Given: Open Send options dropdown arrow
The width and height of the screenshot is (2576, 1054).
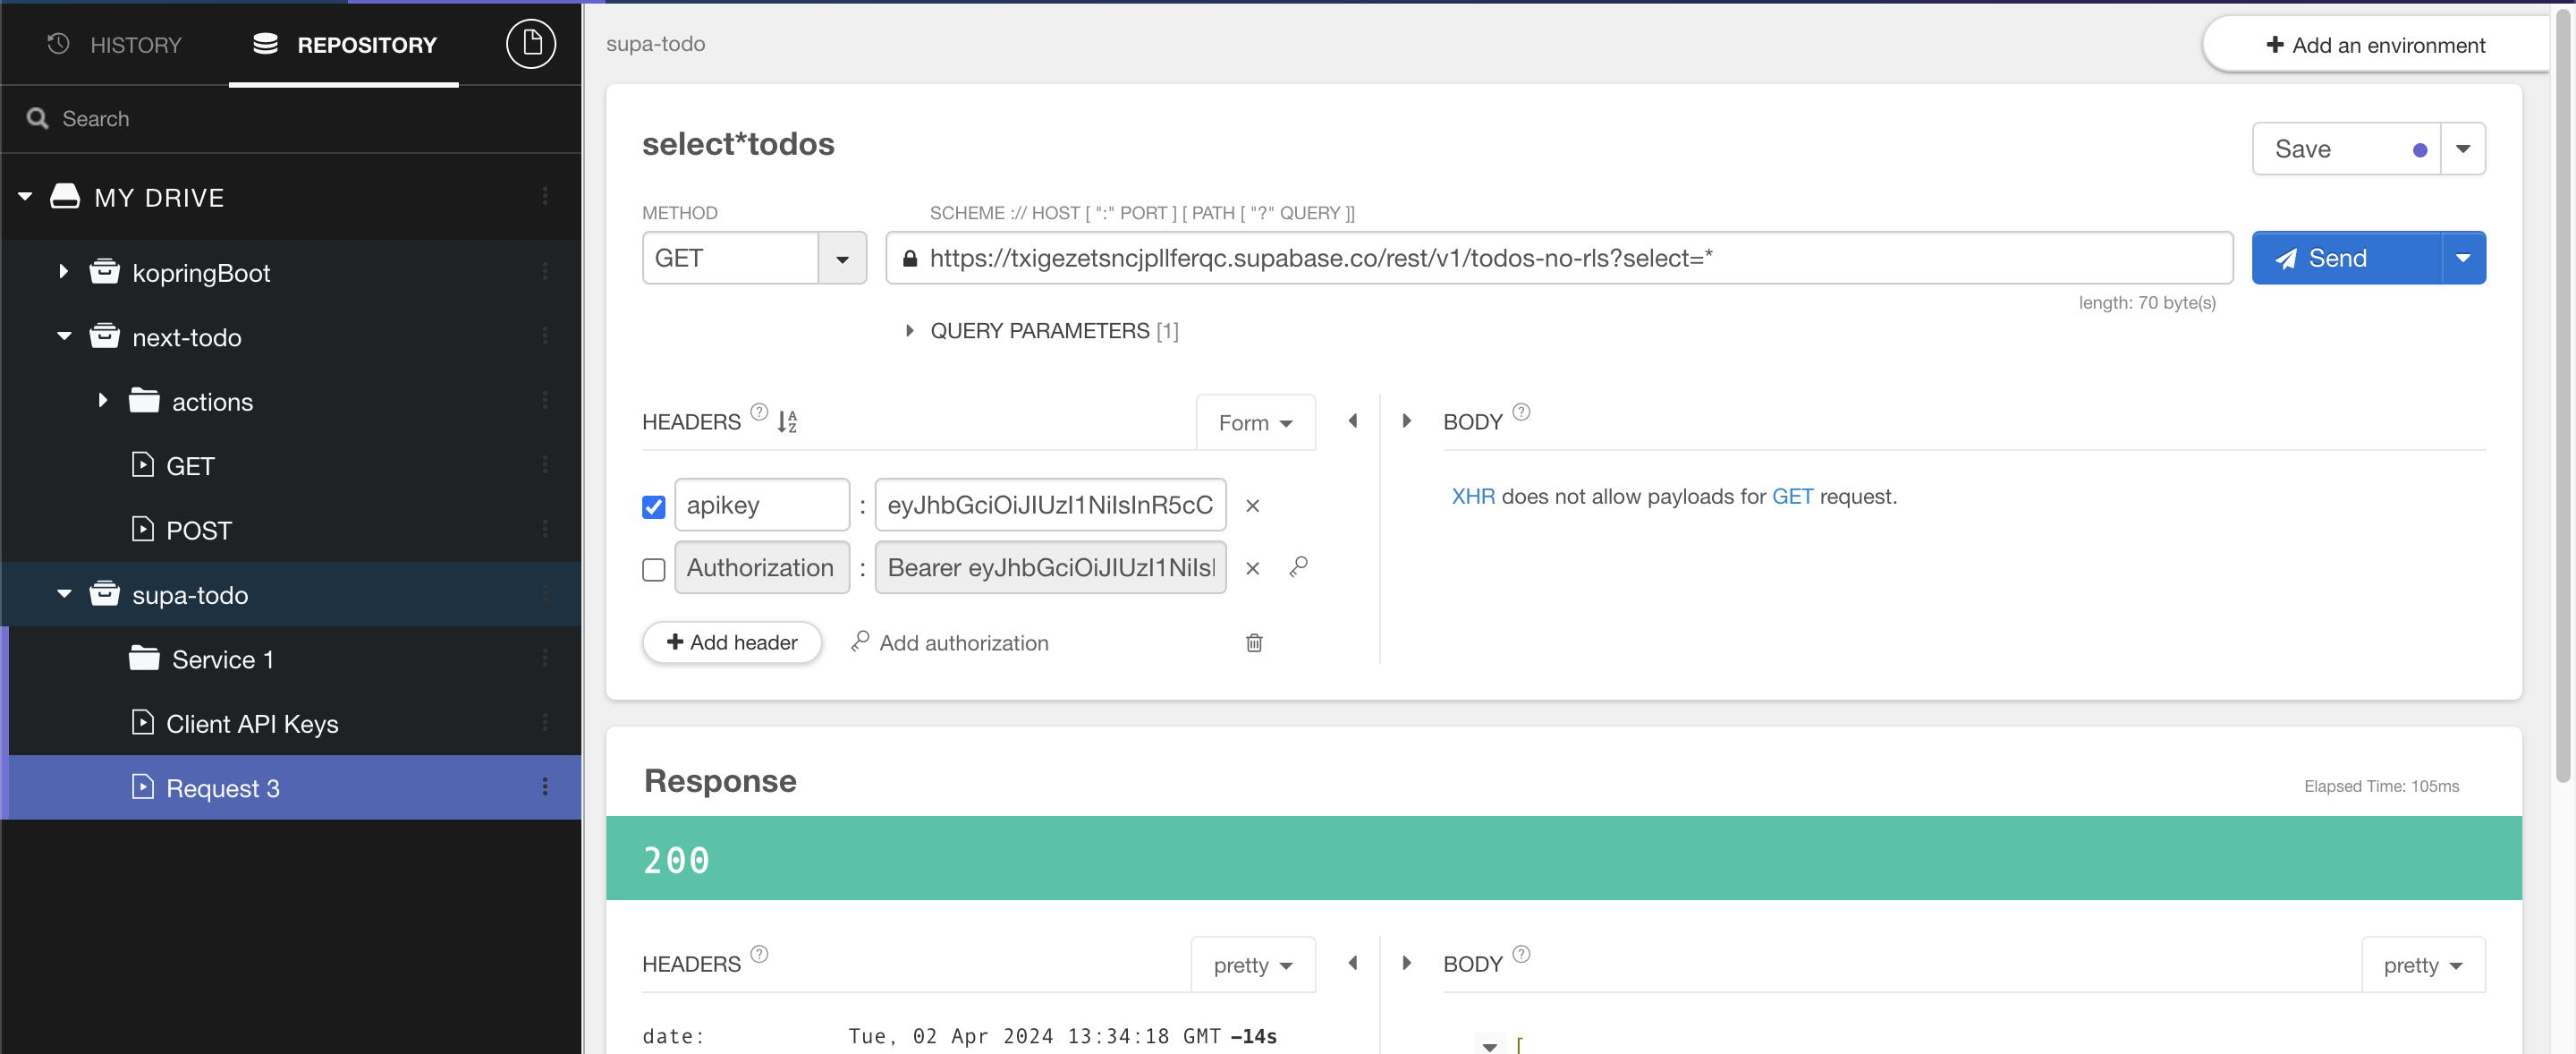Looking at the screenshot, I should [x=2462, y=258].
